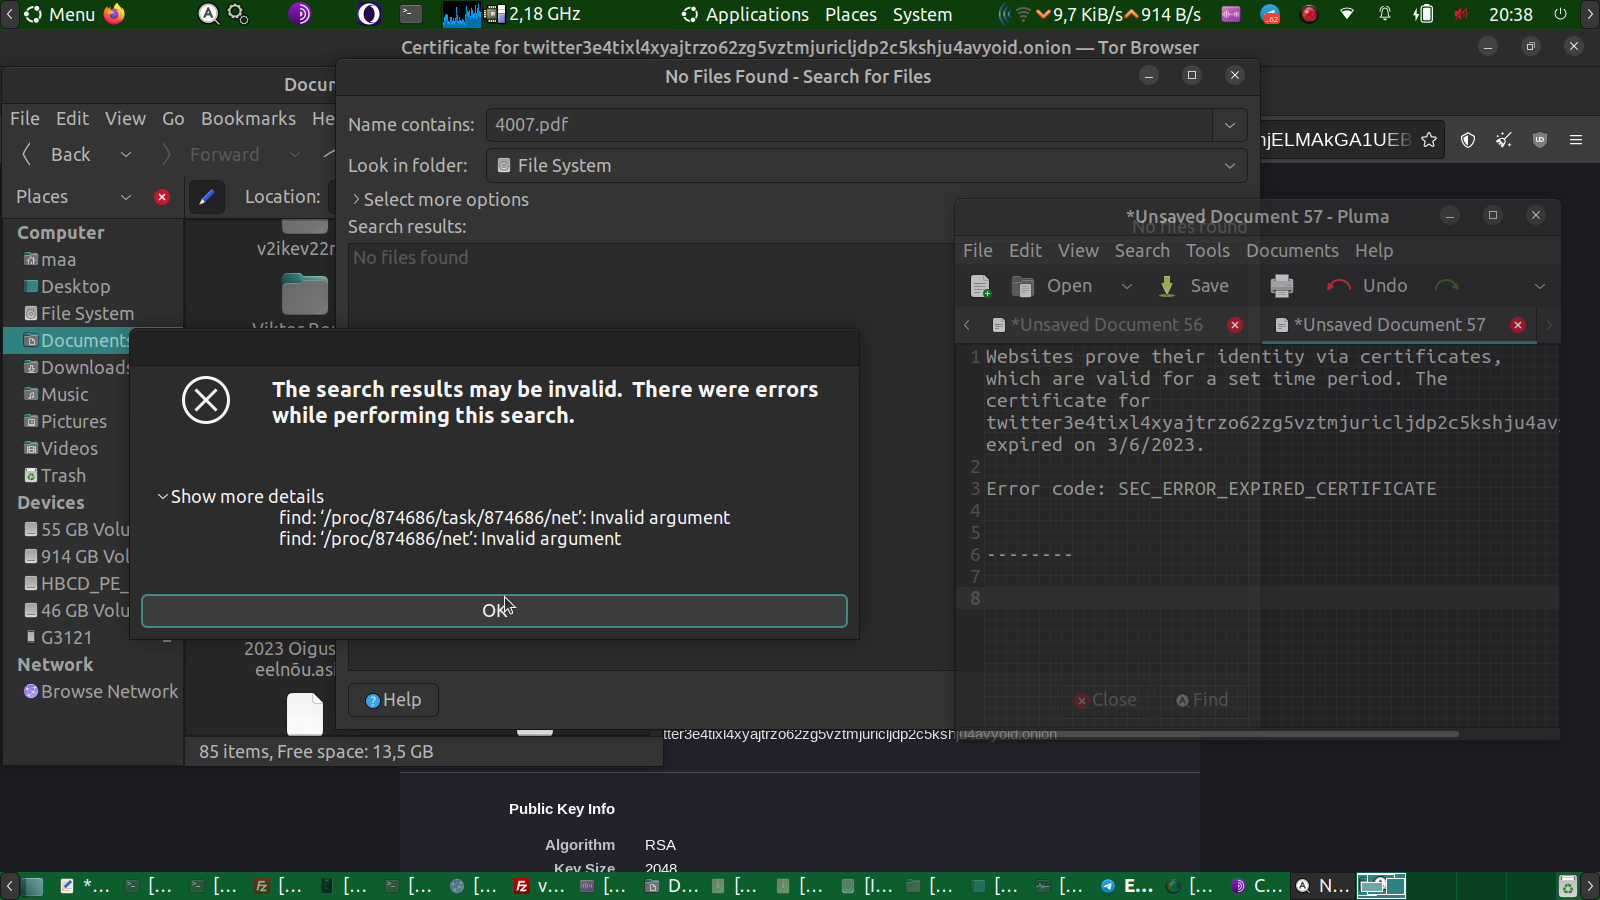The width and height of the screenshot is (1600, 900).
Task: Close the Unsaved Document 57 tab
Action: tap(1518, 325)
